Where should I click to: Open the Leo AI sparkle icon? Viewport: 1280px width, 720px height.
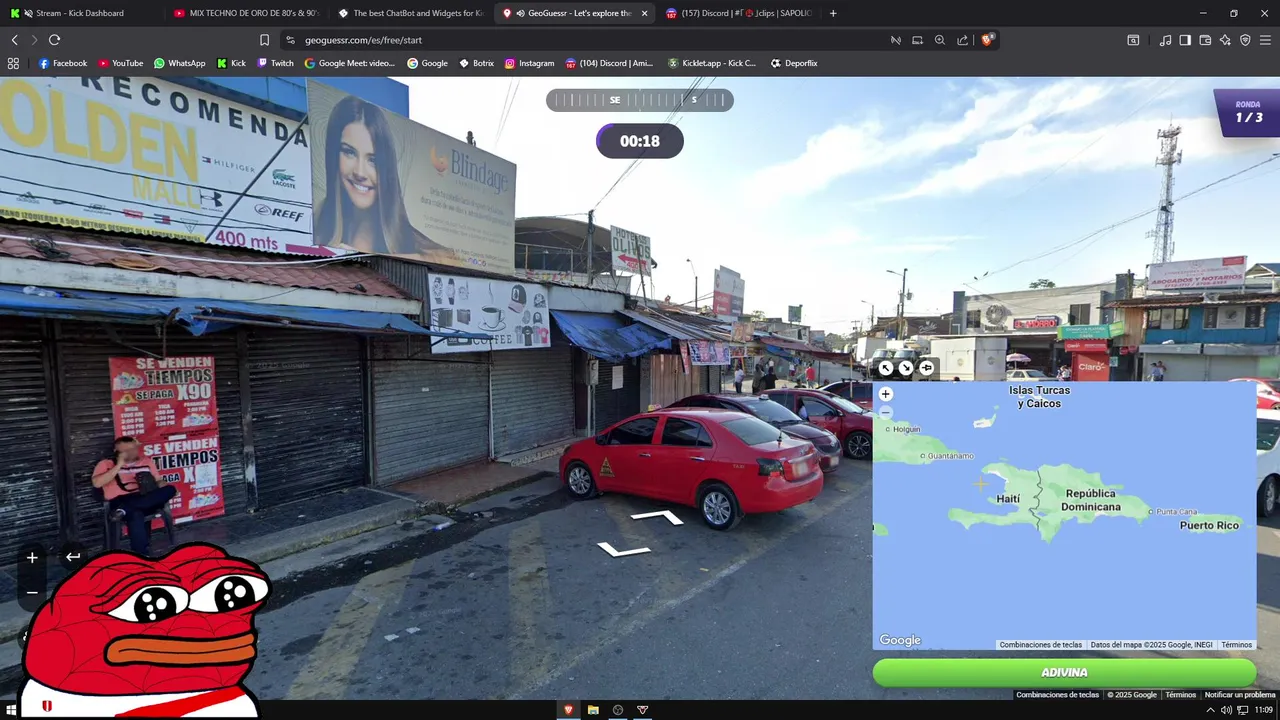(x=1225, y=40)
